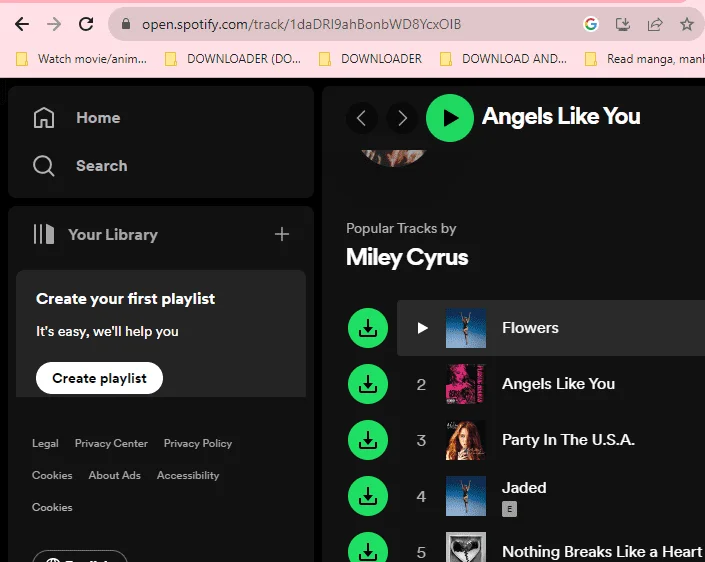
Task: Click Flowers album cover thumbnail
Action: (x=465, y=328)
